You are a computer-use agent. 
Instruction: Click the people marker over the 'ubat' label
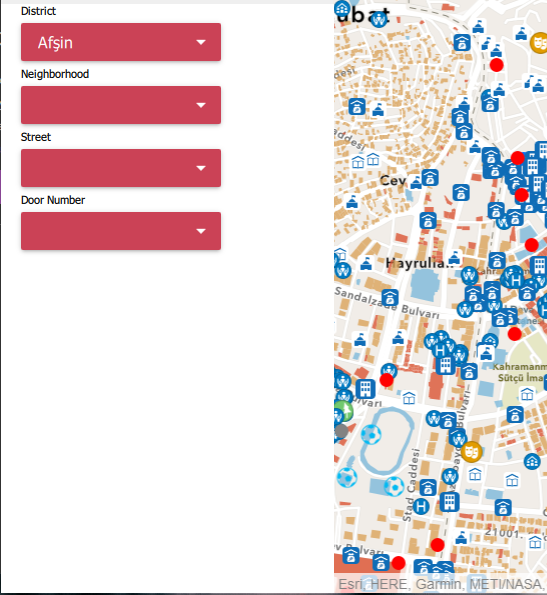[379, 19]
